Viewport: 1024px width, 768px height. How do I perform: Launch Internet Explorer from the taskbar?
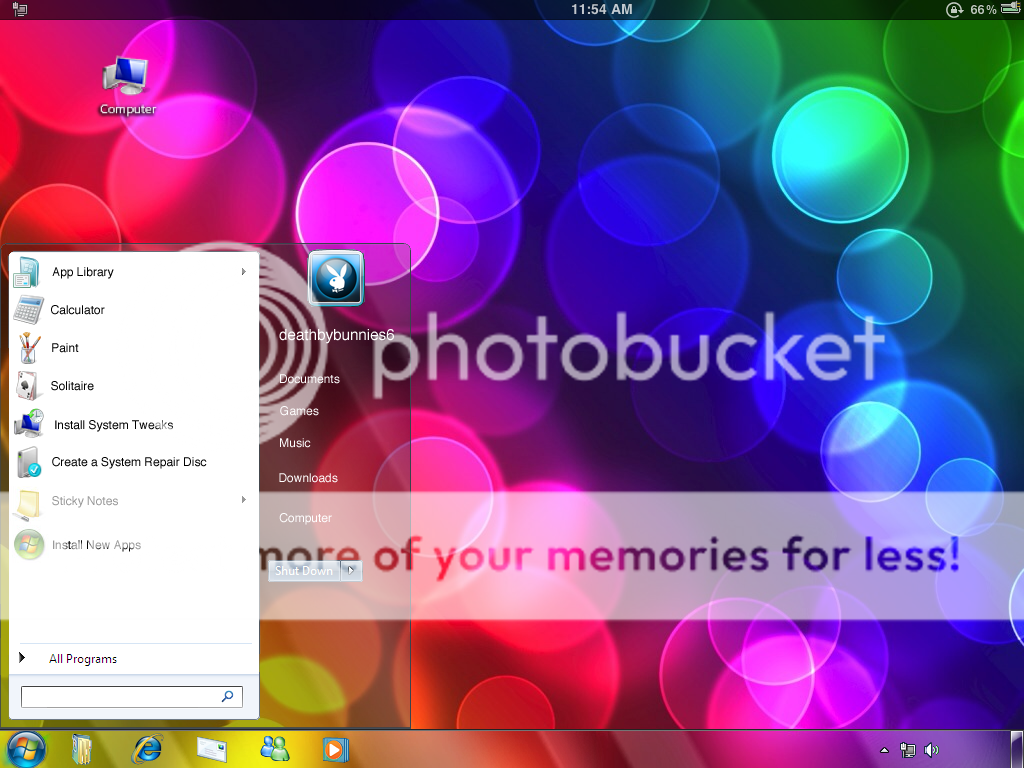pyautogui.click(x=146, y=749)
